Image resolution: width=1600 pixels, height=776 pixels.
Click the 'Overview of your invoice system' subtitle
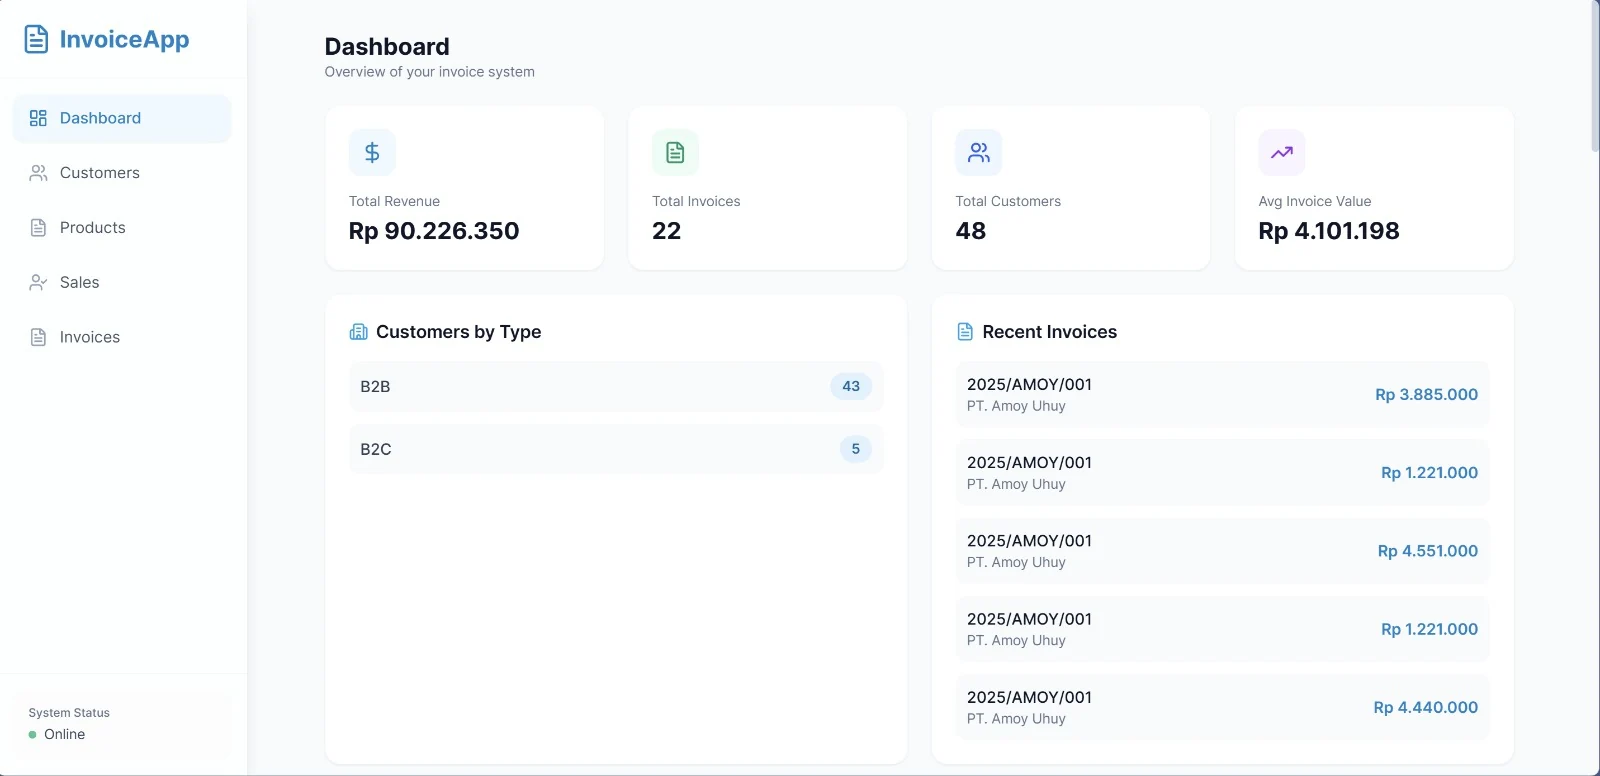(430, 72)
